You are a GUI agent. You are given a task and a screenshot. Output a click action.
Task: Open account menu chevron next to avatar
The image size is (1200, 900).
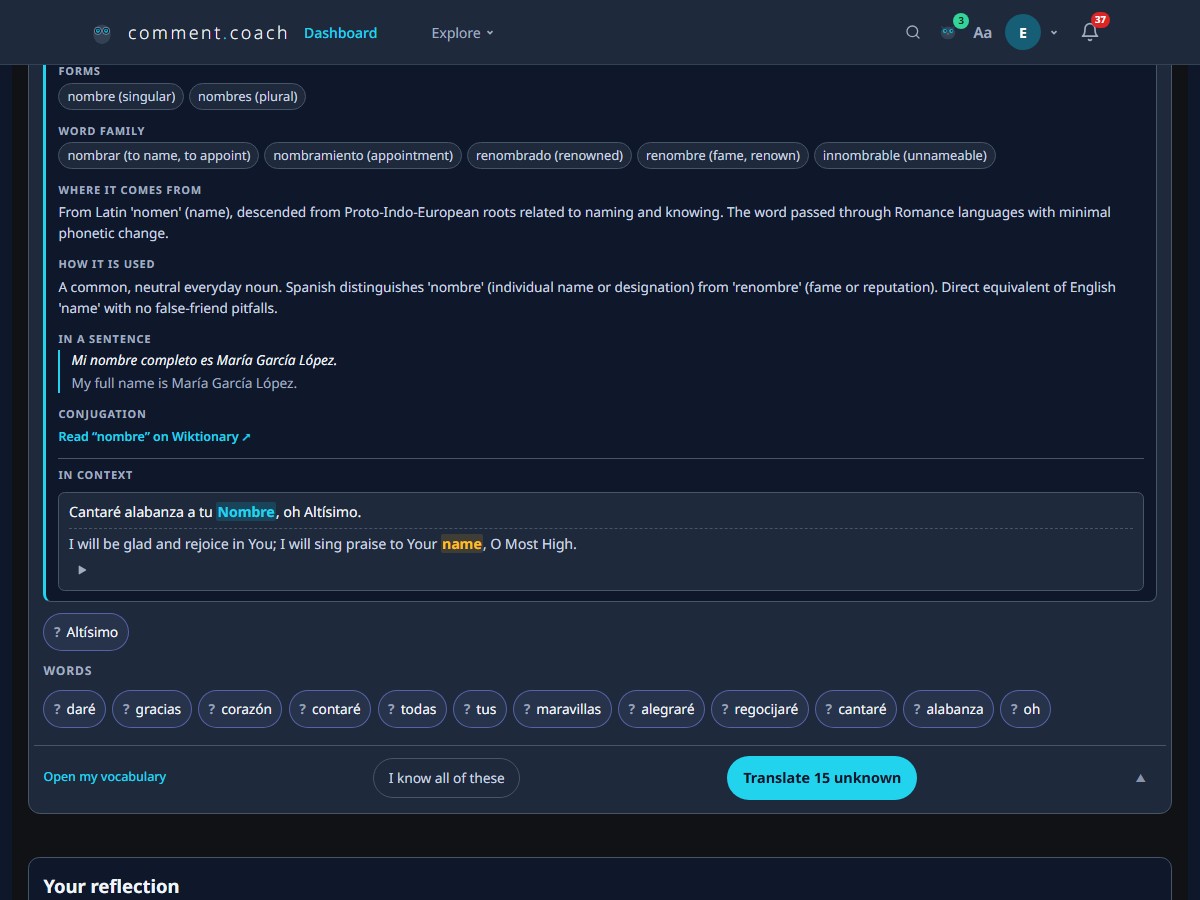[1054, 33]
